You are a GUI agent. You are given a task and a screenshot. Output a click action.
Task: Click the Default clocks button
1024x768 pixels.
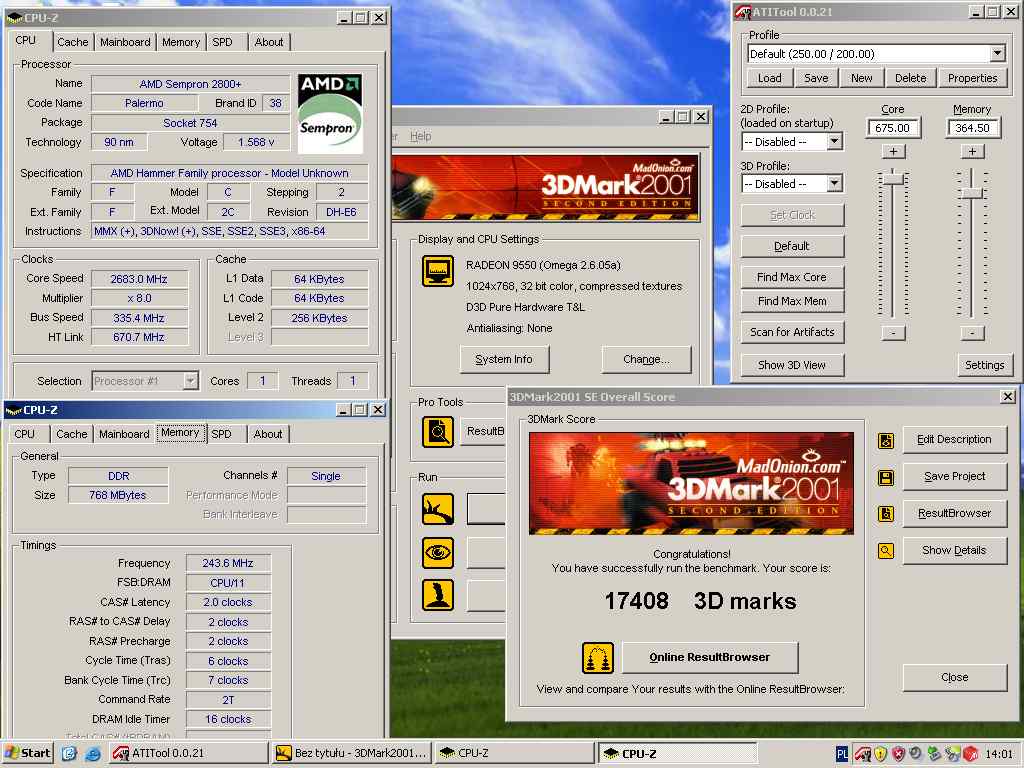[x=792, y=246]
